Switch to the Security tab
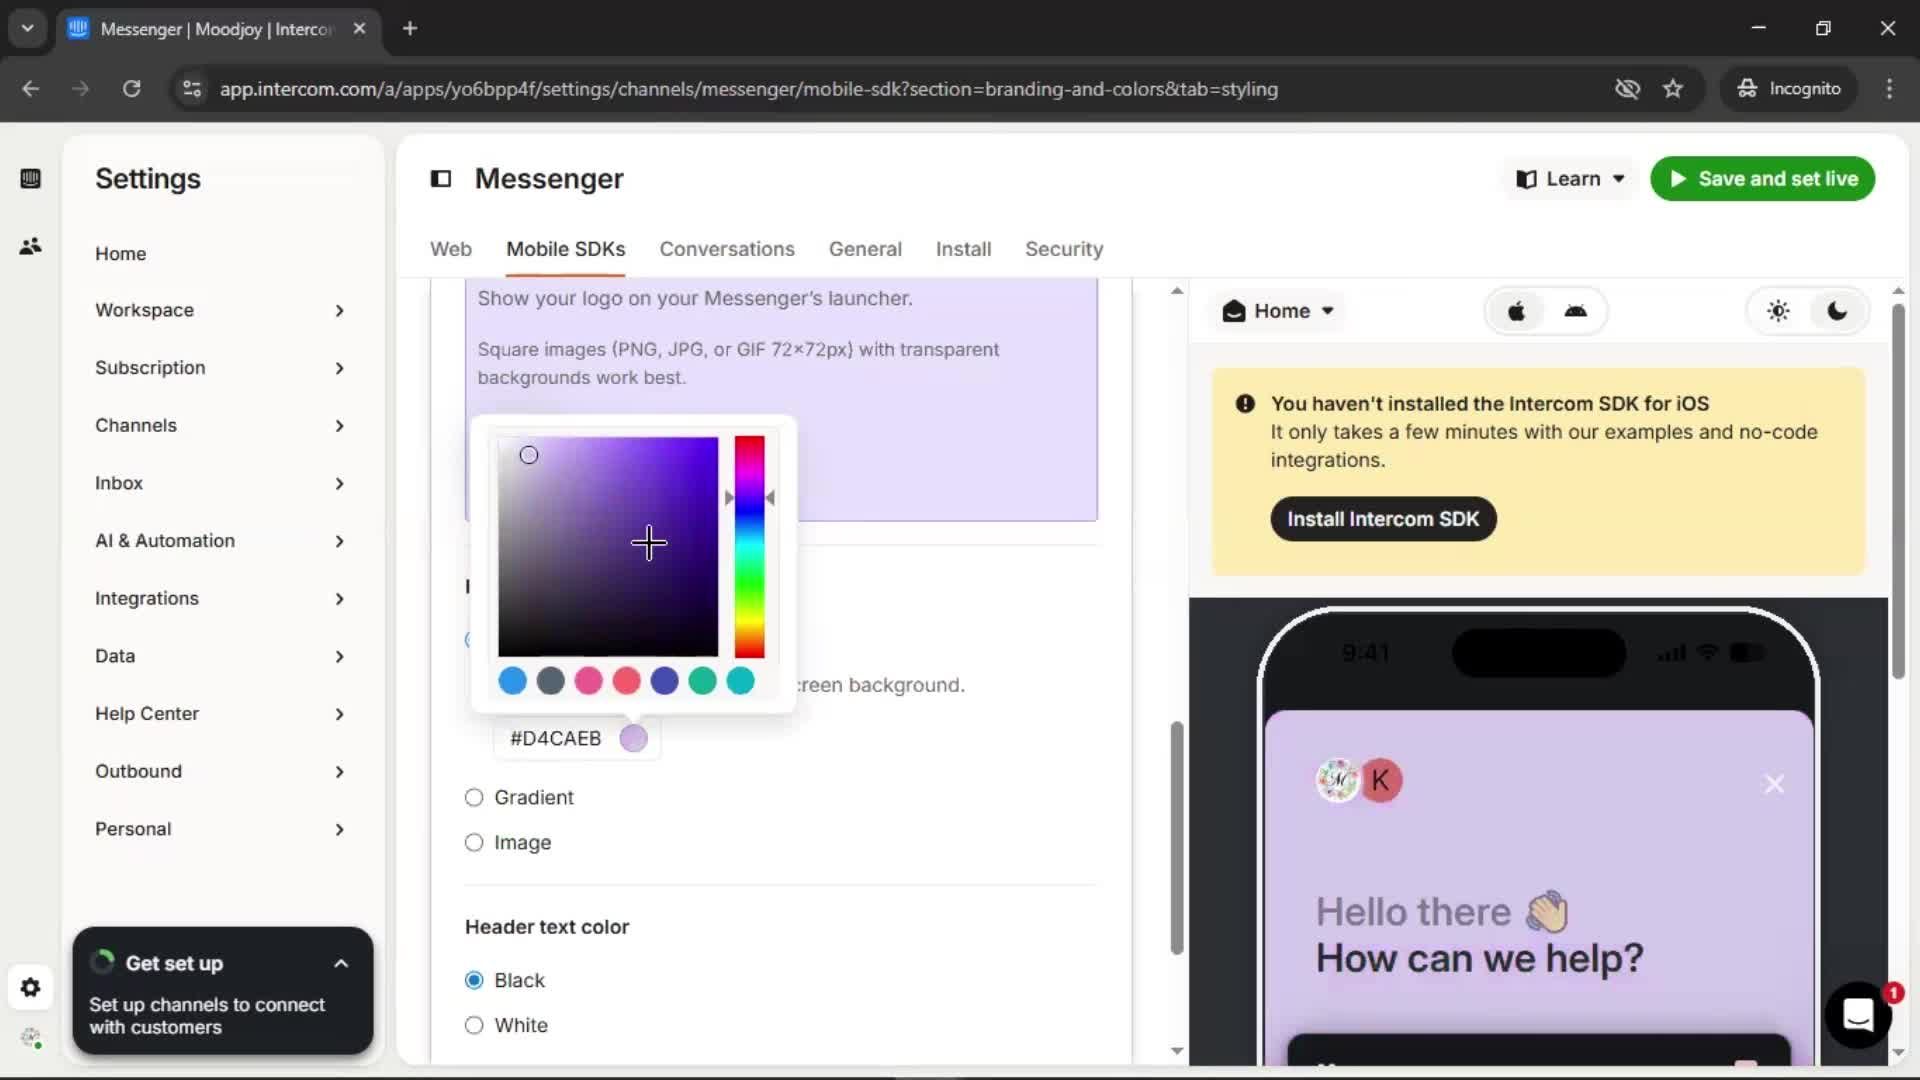 pos(1064,249)
